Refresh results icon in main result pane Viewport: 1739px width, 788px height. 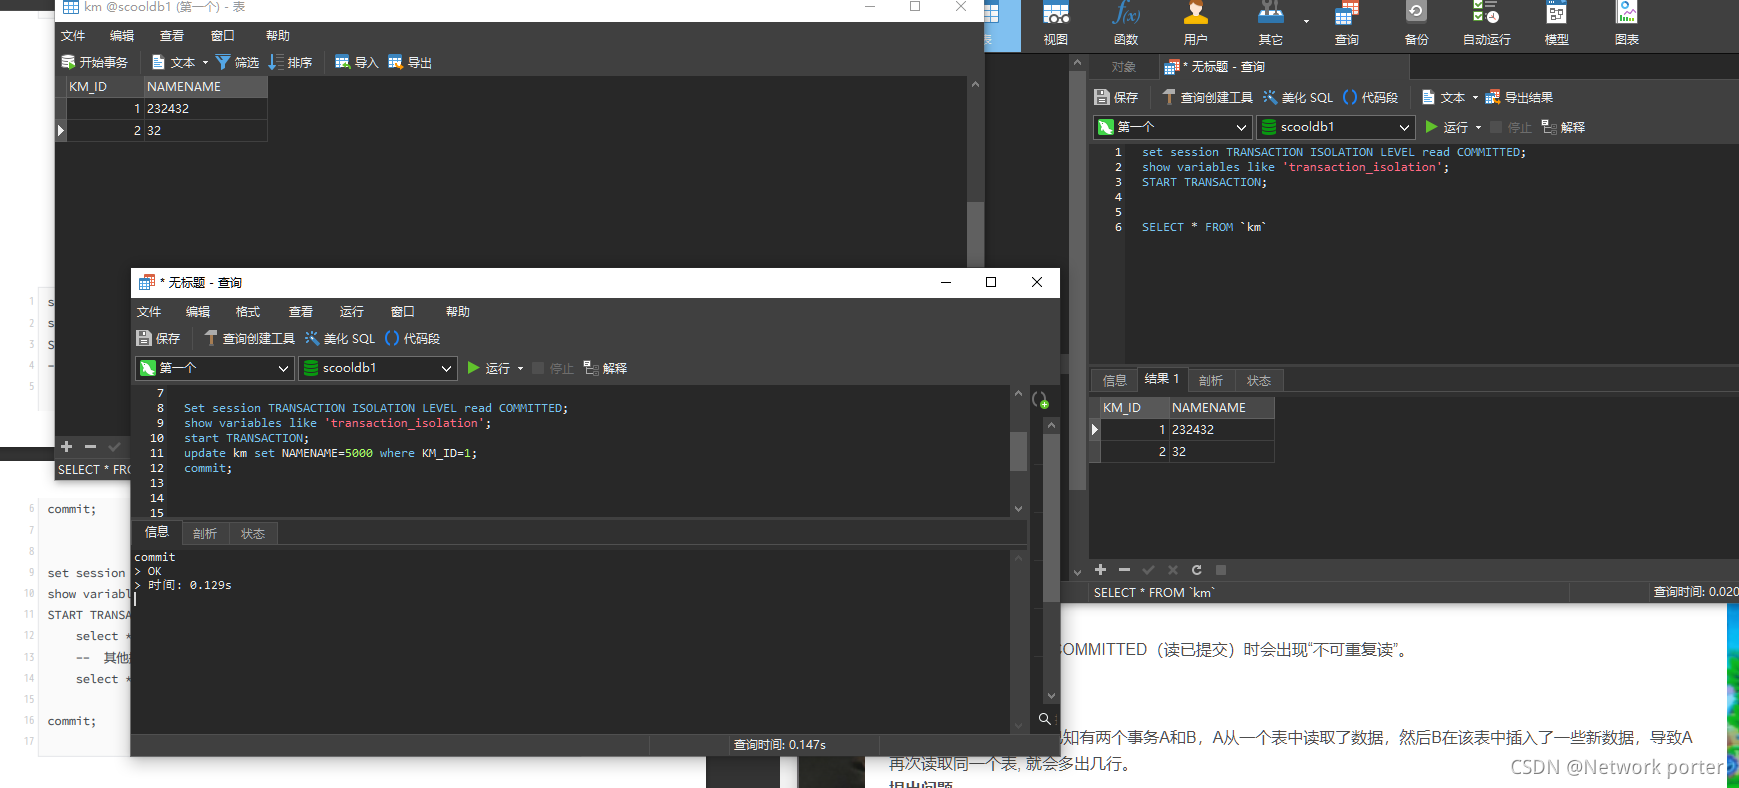pos(1196,570)
